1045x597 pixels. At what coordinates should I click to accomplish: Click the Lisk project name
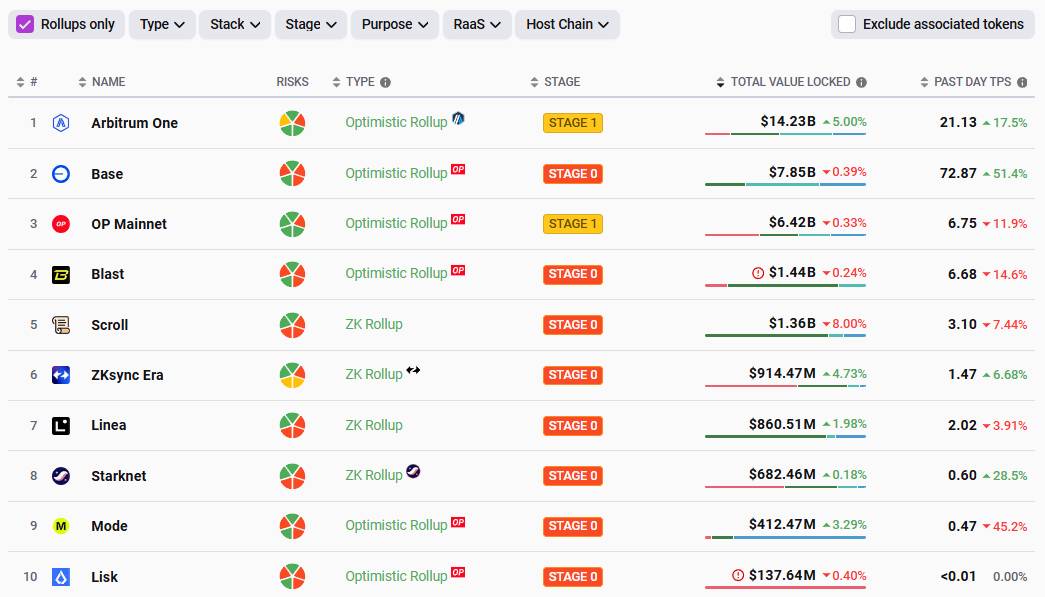105,577
